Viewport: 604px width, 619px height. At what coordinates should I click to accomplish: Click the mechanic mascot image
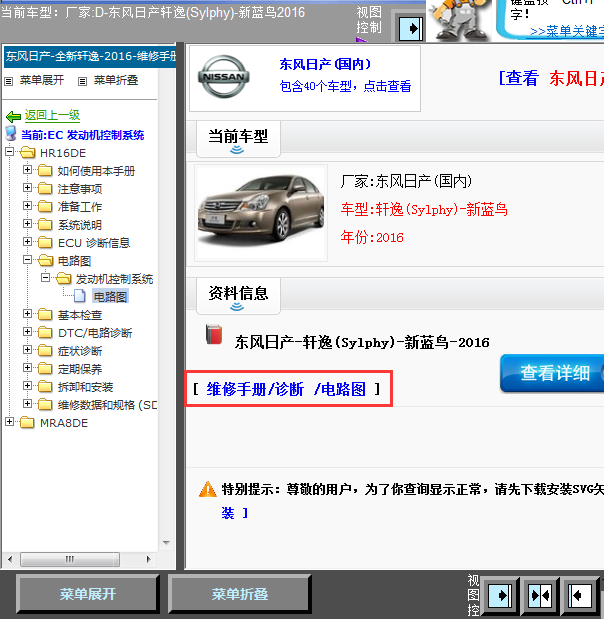pos(459,20)
